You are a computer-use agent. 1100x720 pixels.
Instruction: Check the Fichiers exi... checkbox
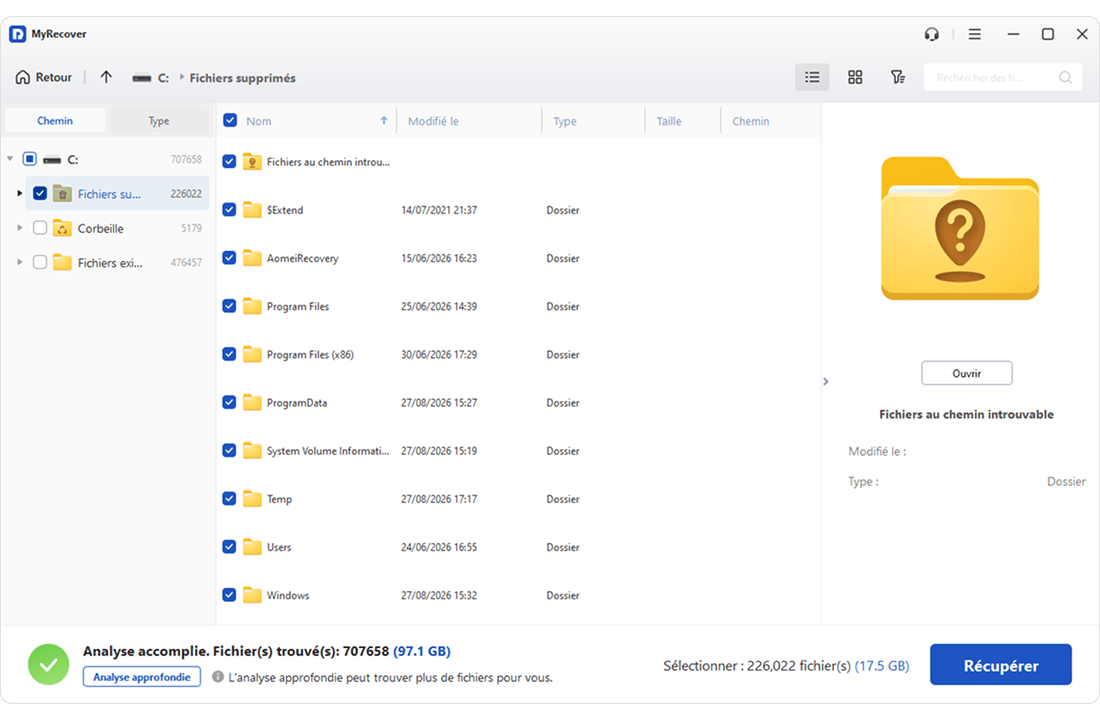tap(40, 262)
